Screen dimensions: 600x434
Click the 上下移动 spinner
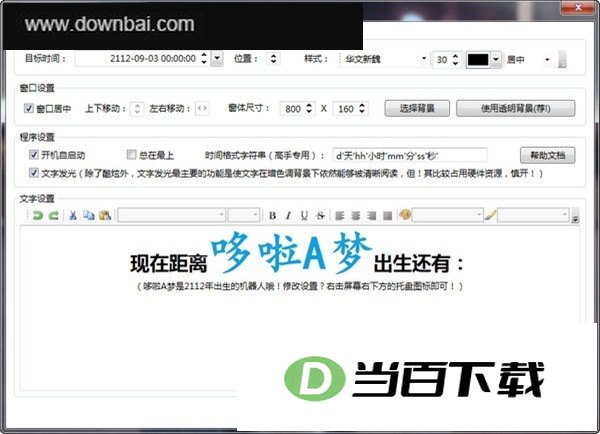coord(137,109)
